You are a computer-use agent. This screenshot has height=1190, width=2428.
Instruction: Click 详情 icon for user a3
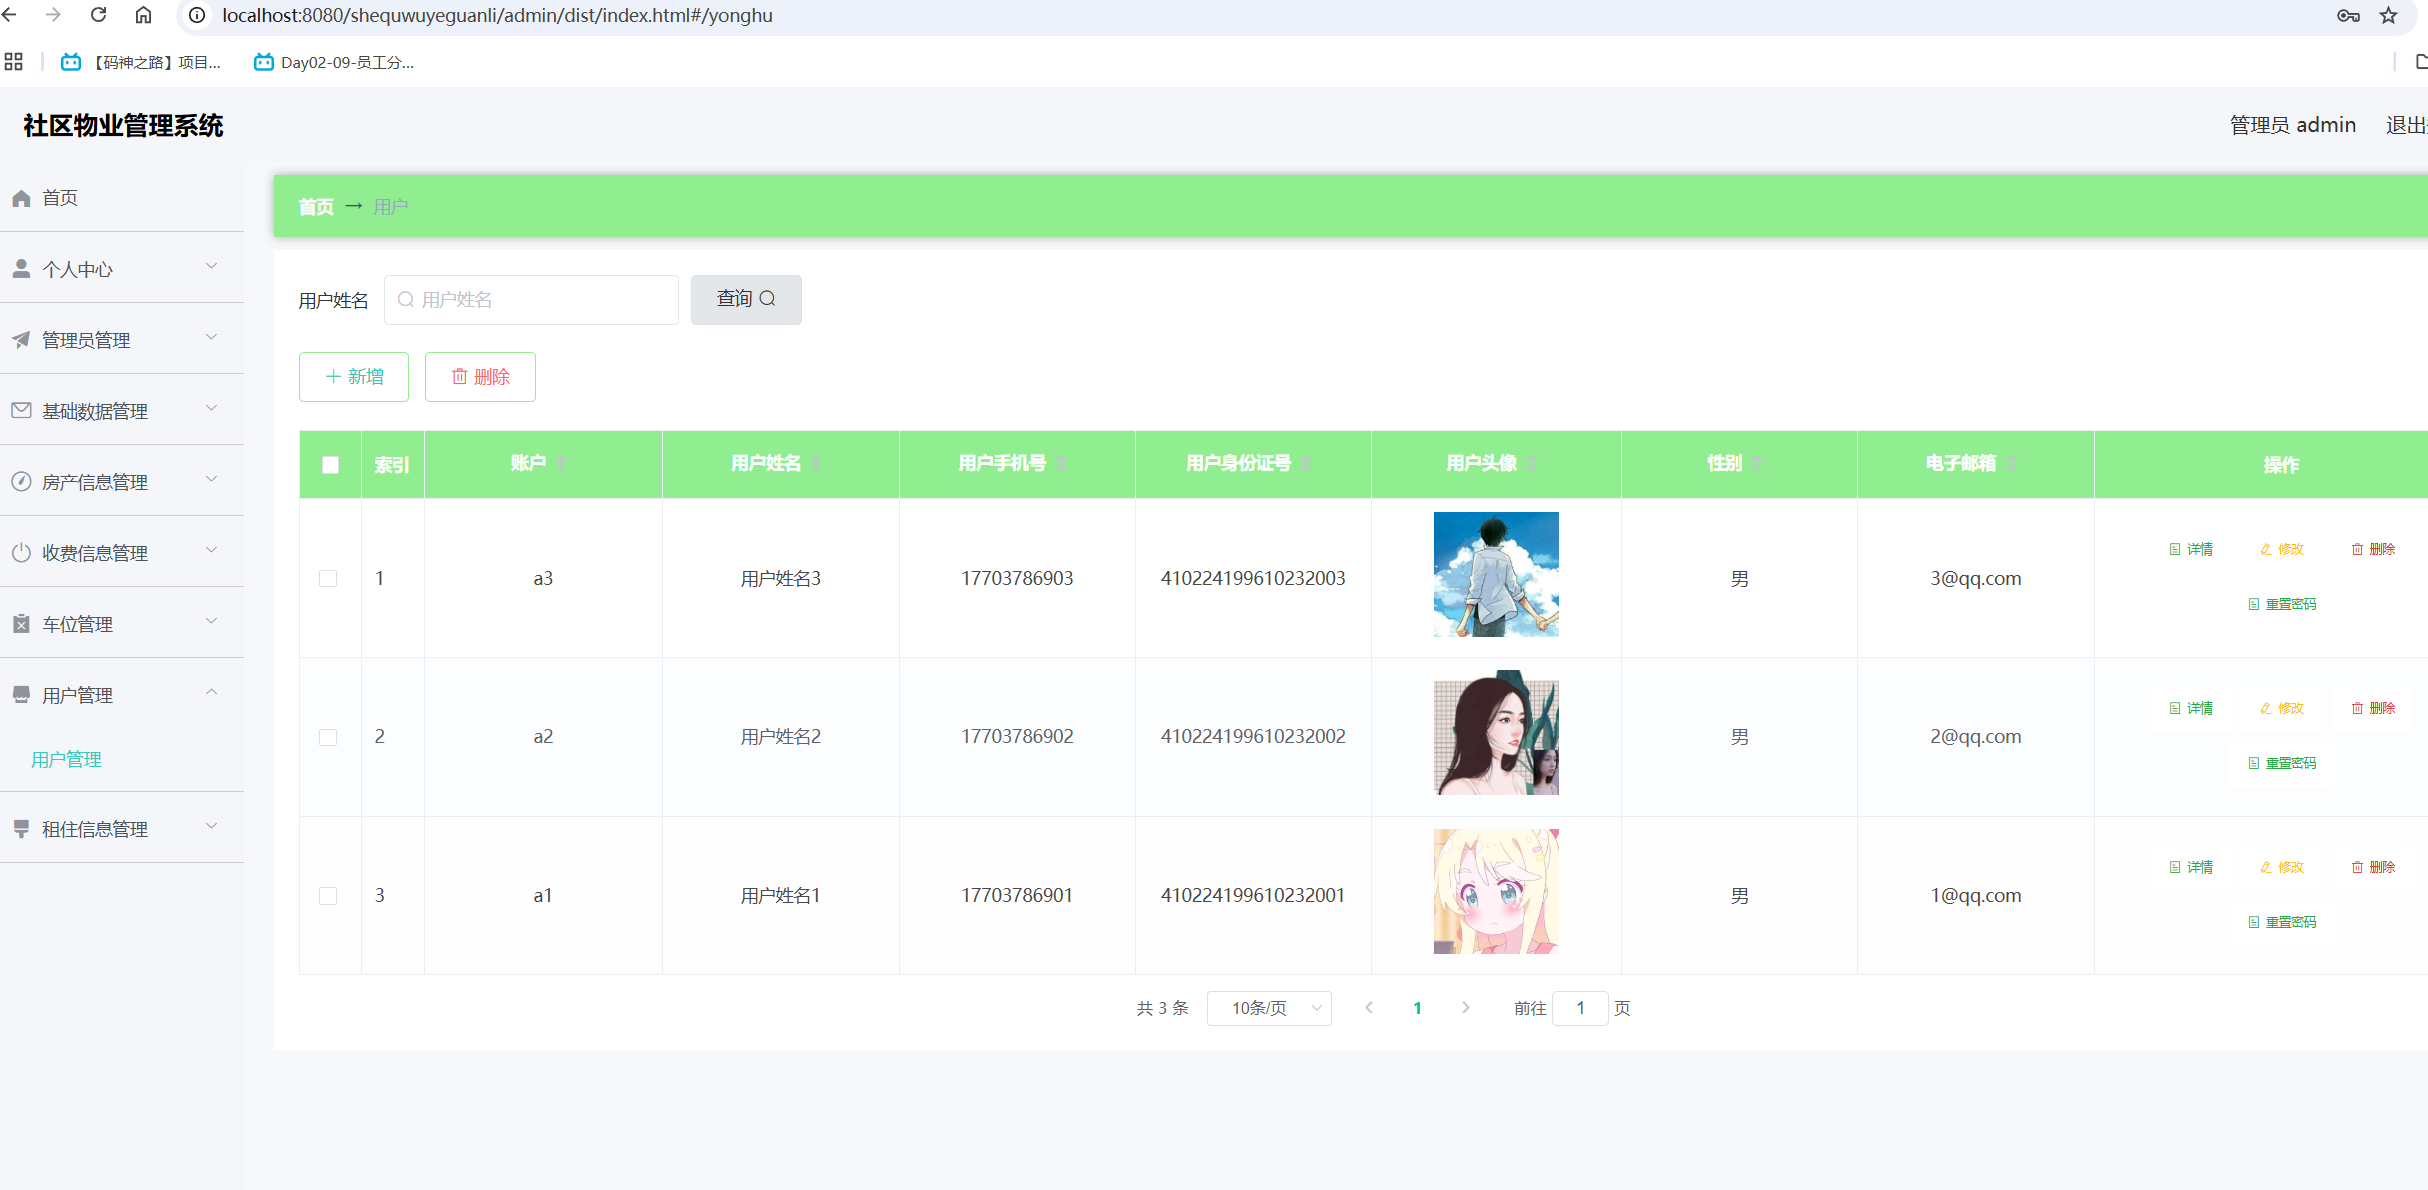(2175, 549)
